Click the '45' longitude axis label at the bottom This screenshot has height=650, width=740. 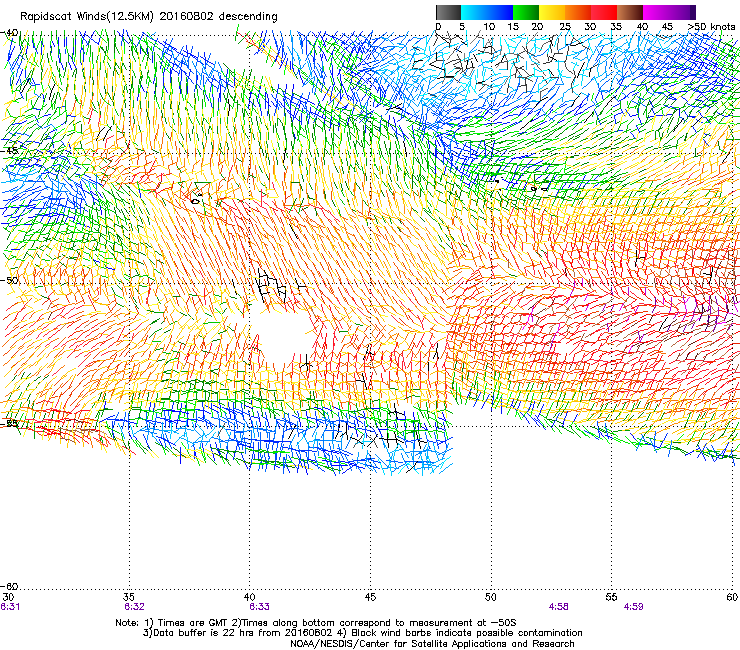tap(370, 597)
